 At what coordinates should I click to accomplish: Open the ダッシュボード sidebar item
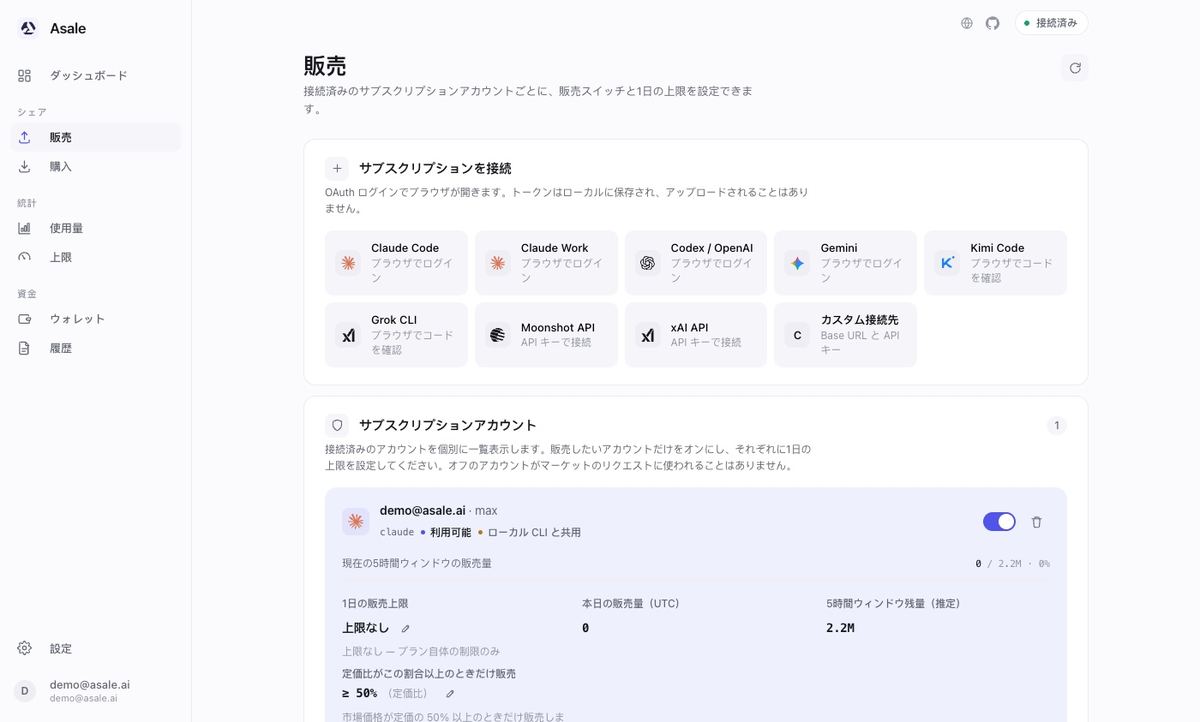tap(96, 76)
